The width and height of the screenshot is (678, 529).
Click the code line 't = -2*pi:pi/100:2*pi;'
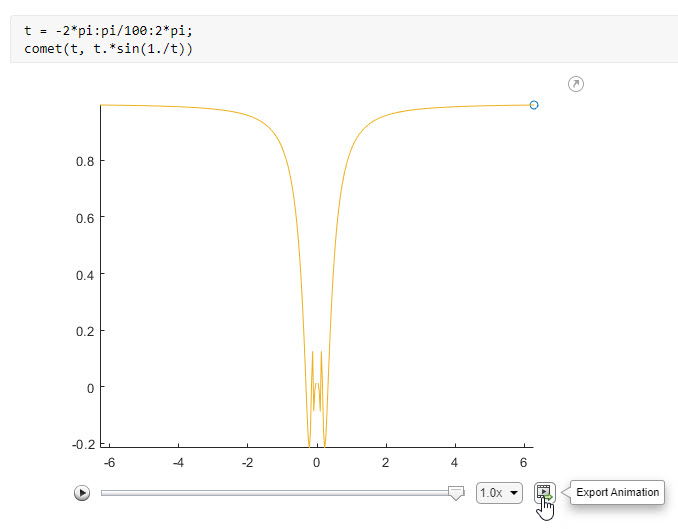[x=108, y=31]
